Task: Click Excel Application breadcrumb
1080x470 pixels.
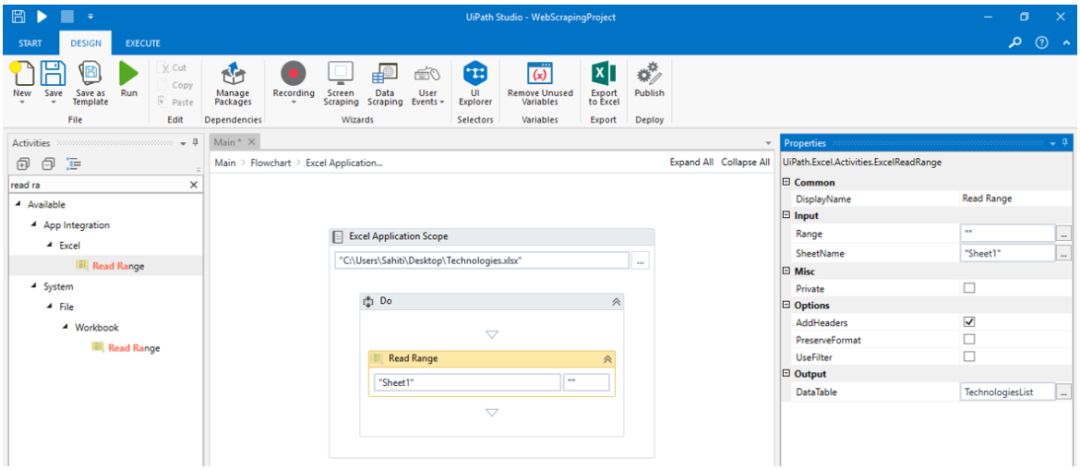Action: click(344, 163)
